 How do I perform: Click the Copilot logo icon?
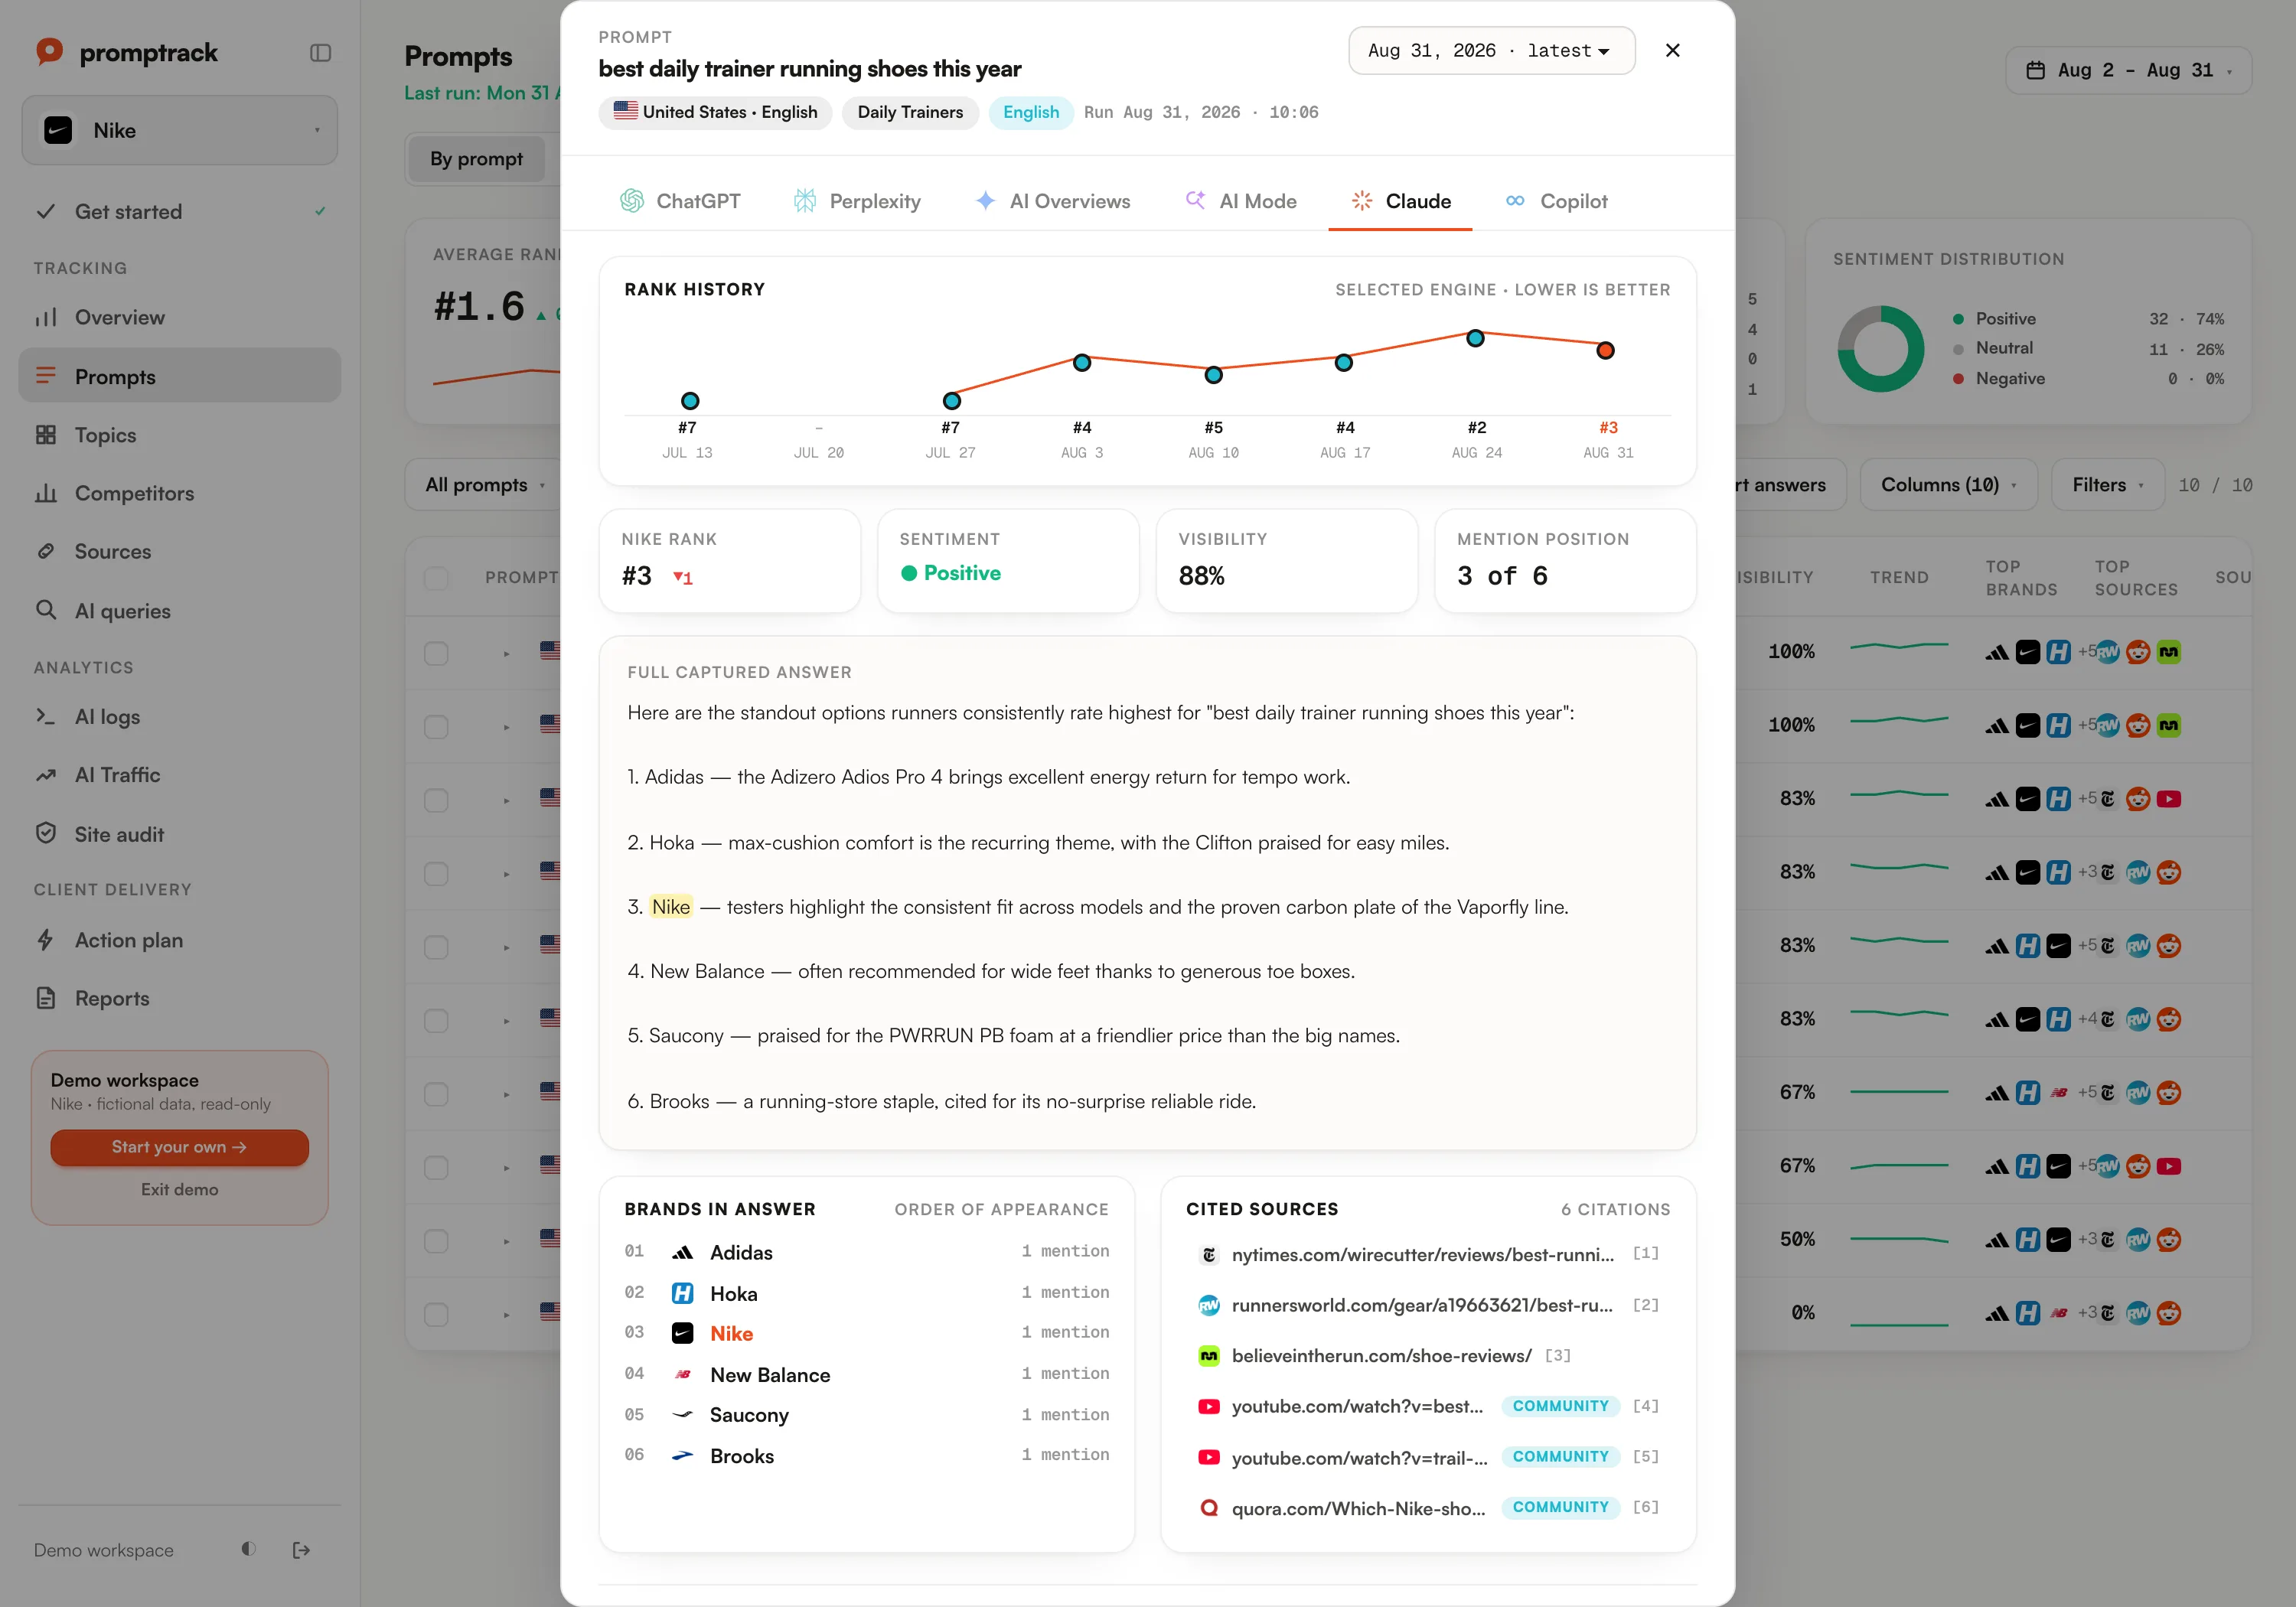click(x=1516, y=201)
